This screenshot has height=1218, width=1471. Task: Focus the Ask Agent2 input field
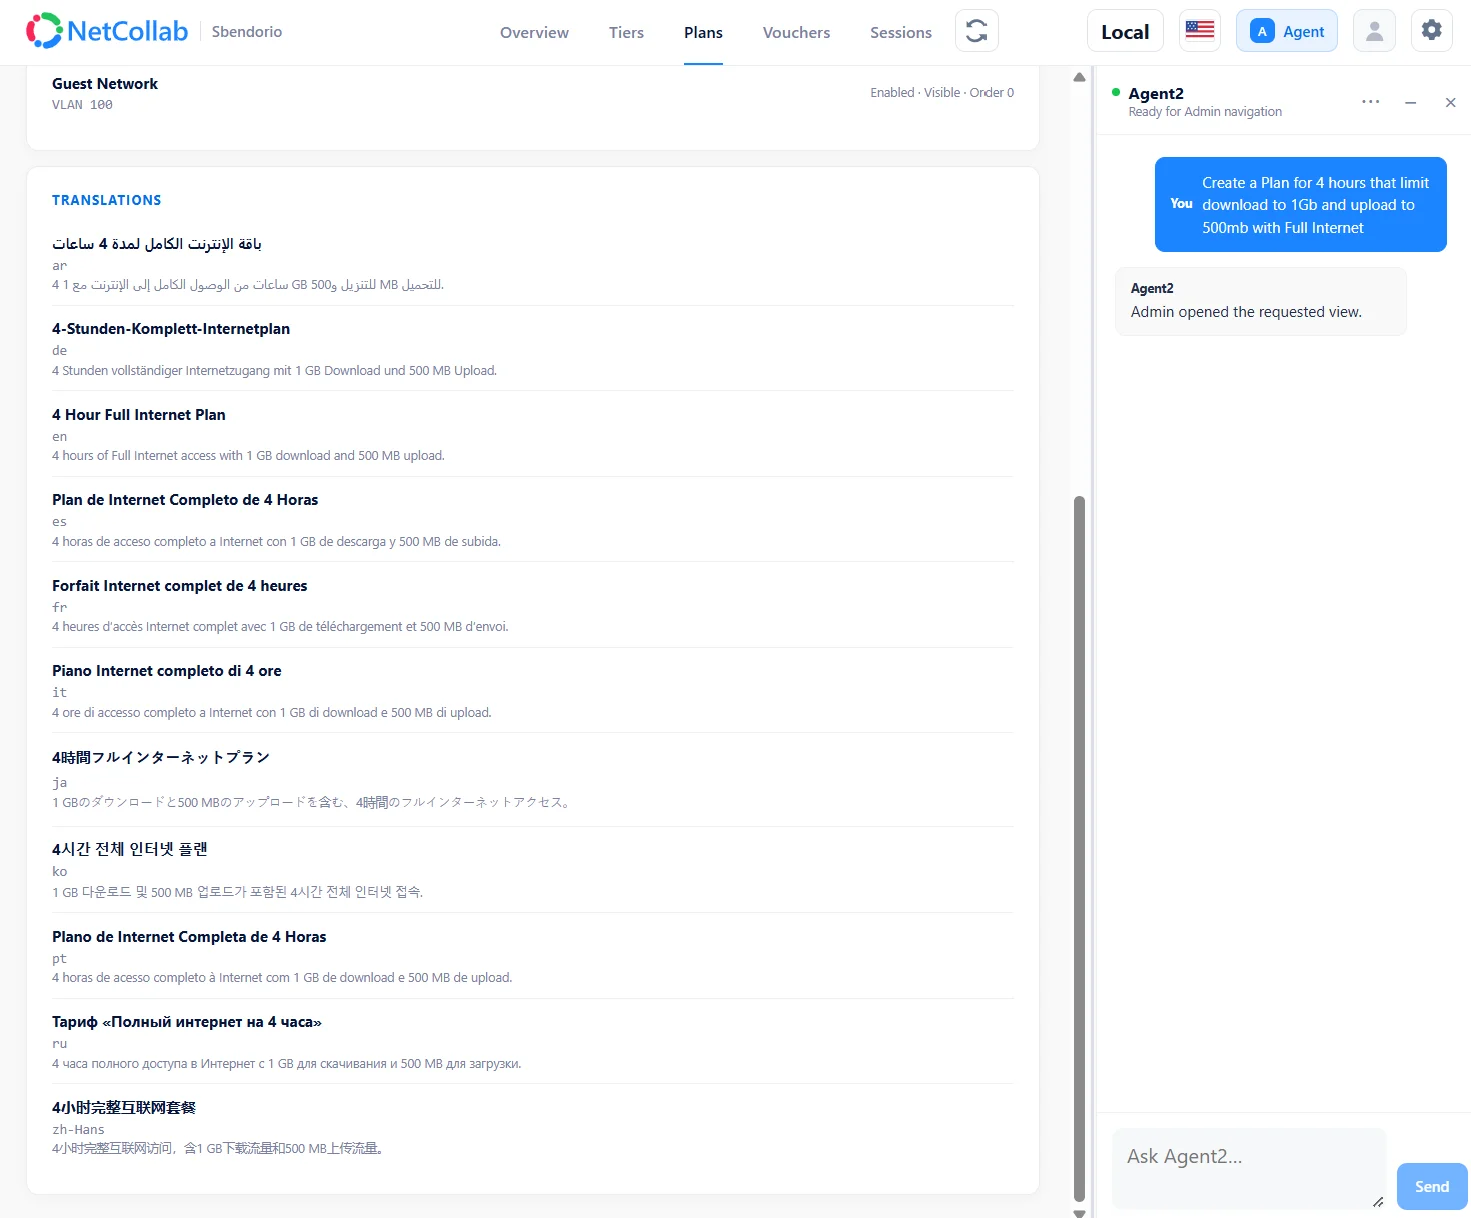point(1249,1168)
